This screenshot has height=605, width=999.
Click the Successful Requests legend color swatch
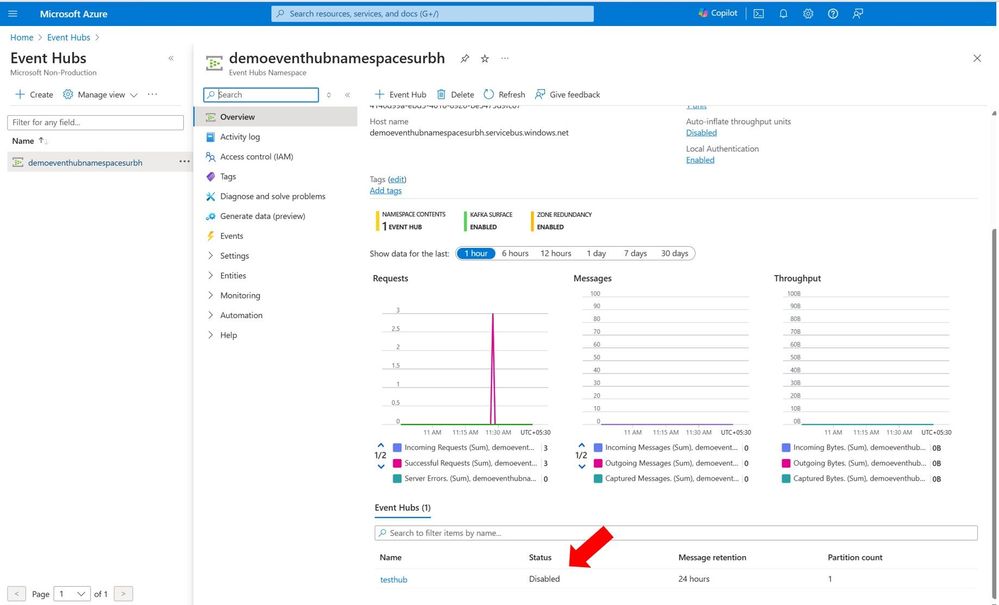(398, 463)
